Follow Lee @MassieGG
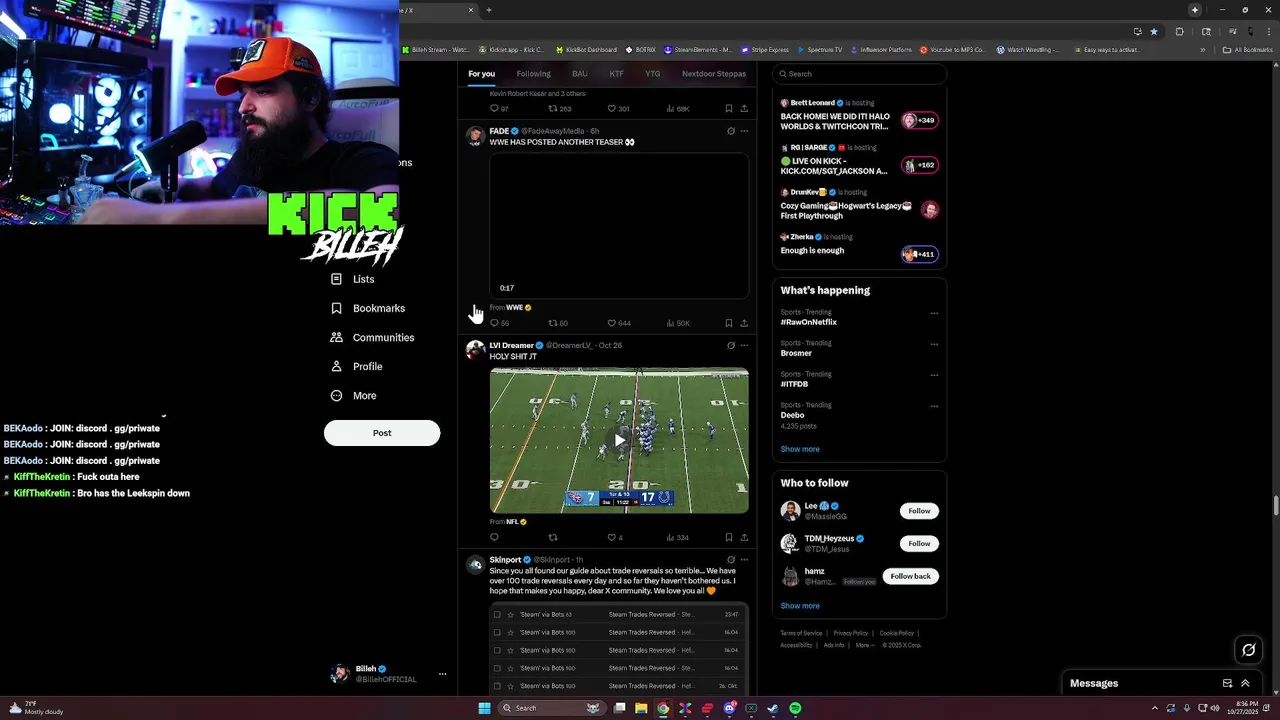The height and width of the screenshot is (720, 1280). [x=919, y=511]
